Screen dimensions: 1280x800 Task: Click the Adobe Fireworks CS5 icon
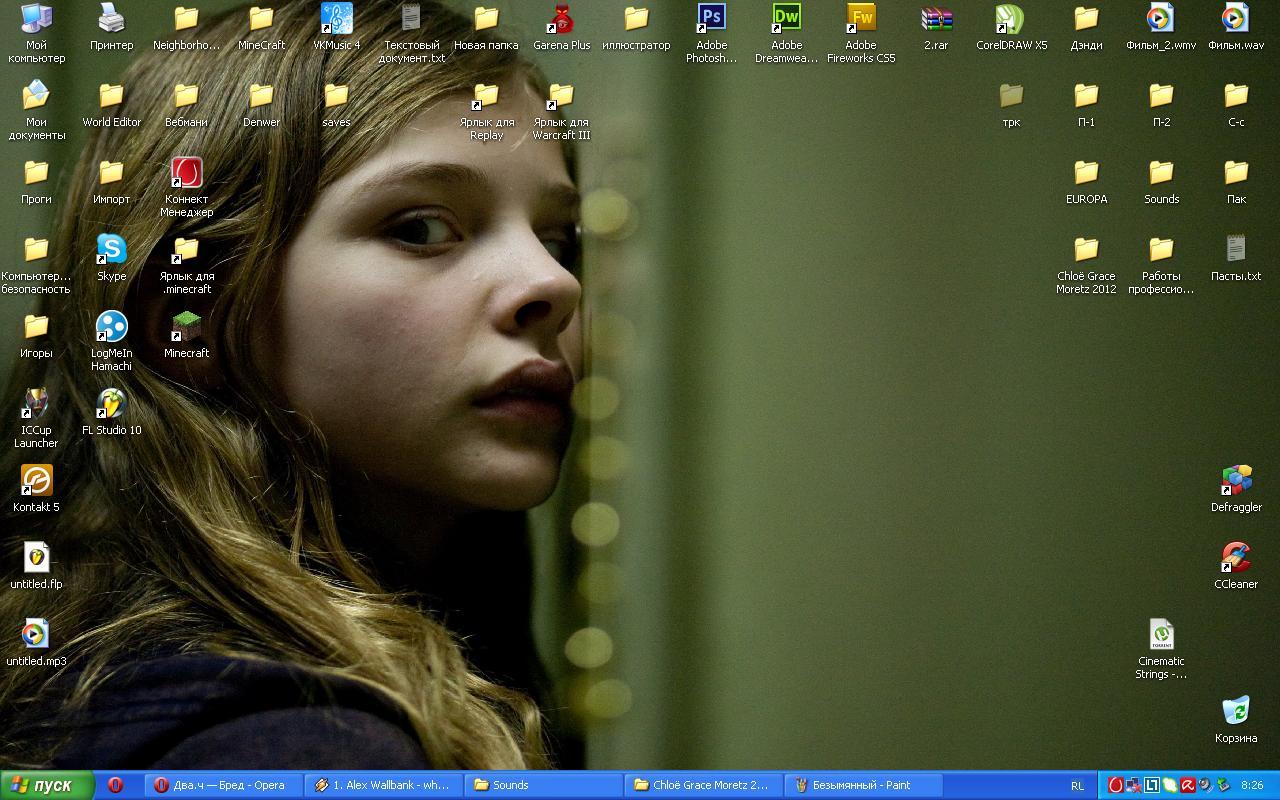861,19
